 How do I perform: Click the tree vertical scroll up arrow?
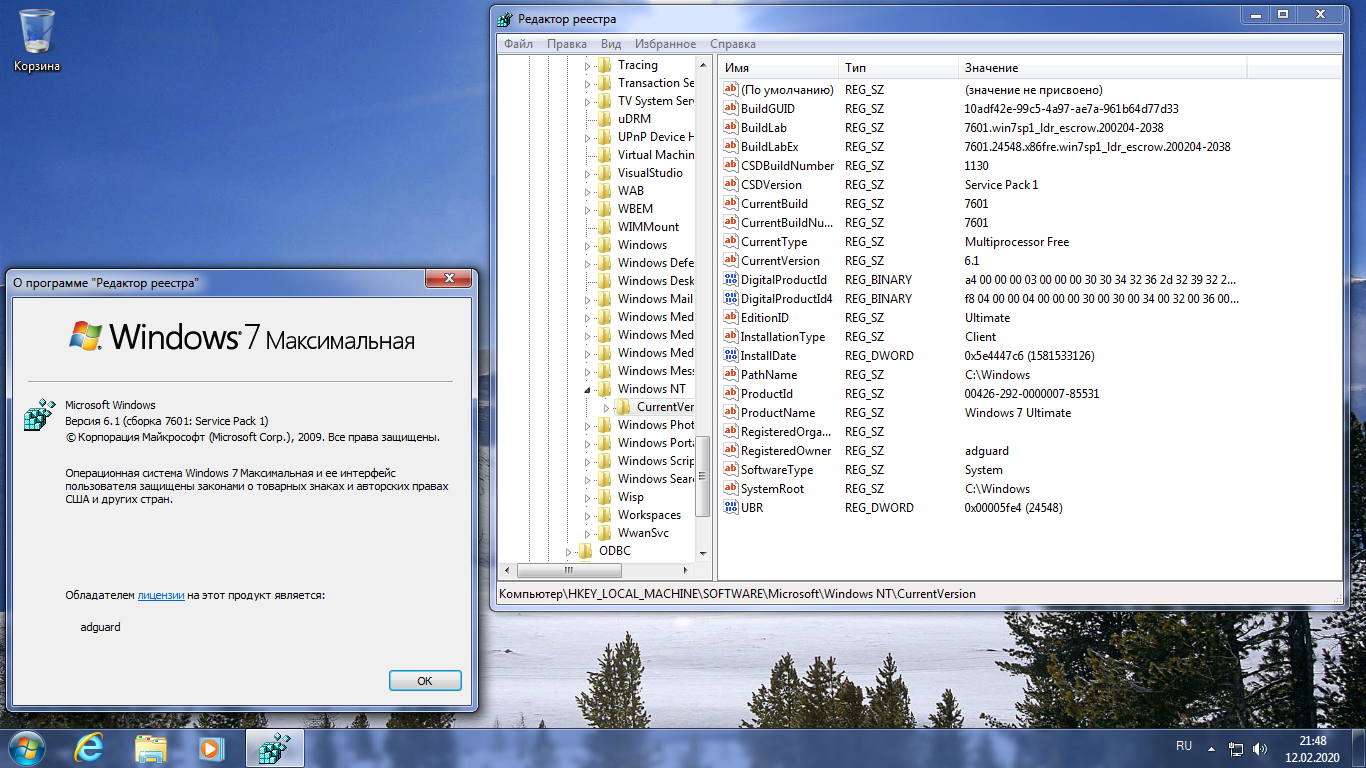(x=703, y=64)
